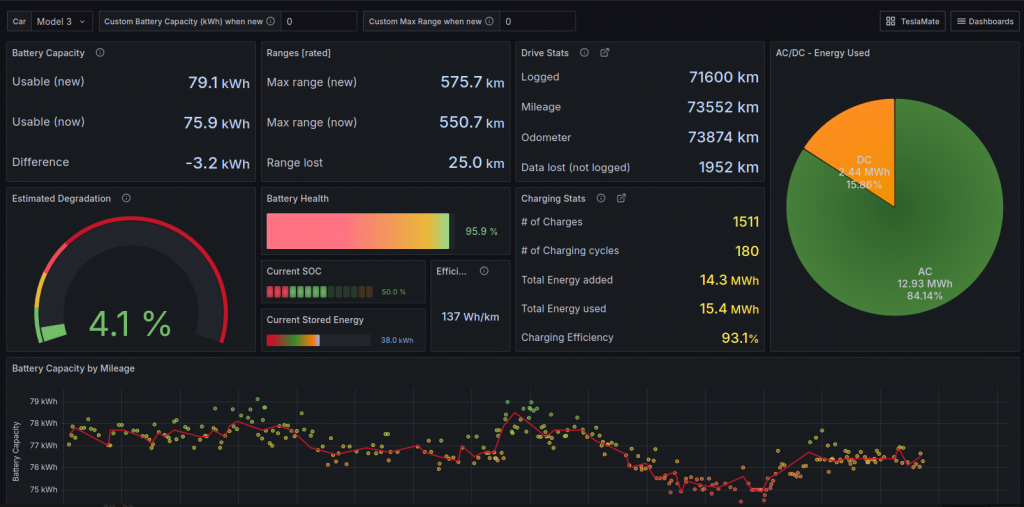This screenshot has width=1024, height=507.
Task: Open the Car Model 3 dropdown
Action: pos(62,21)
